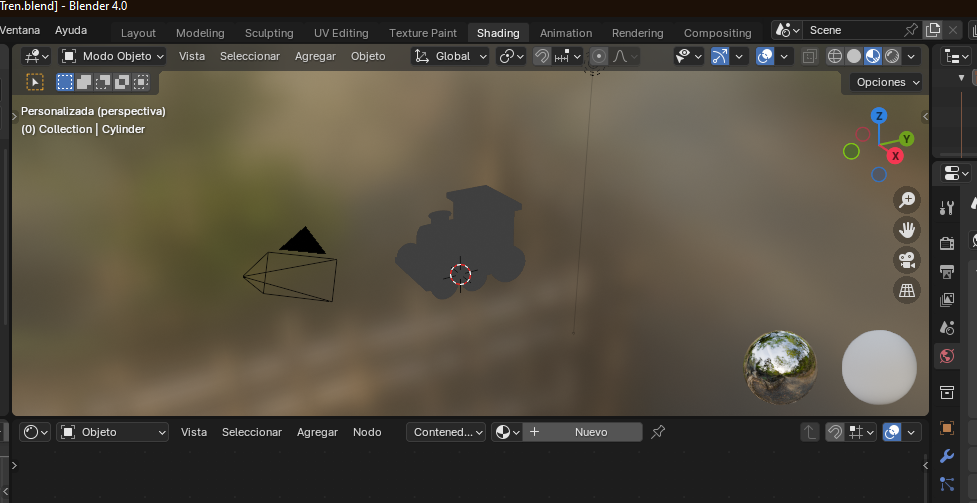Set selection mode to new selection
The image size is (977, 503).
65,82
